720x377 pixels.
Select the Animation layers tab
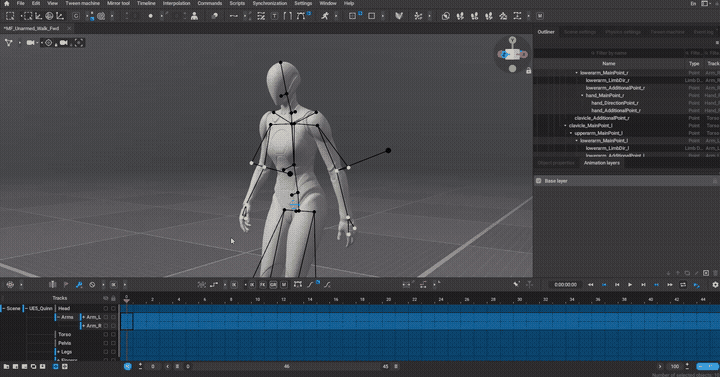coord(602,163)
